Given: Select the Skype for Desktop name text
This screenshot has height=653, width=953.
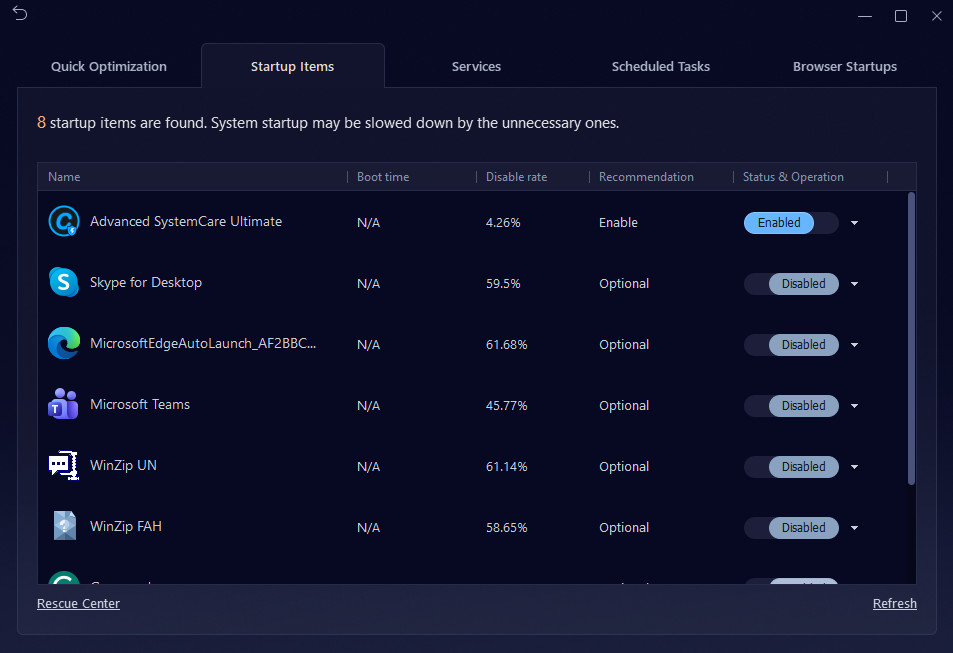Looking at the screenshot, I should 146,283.
